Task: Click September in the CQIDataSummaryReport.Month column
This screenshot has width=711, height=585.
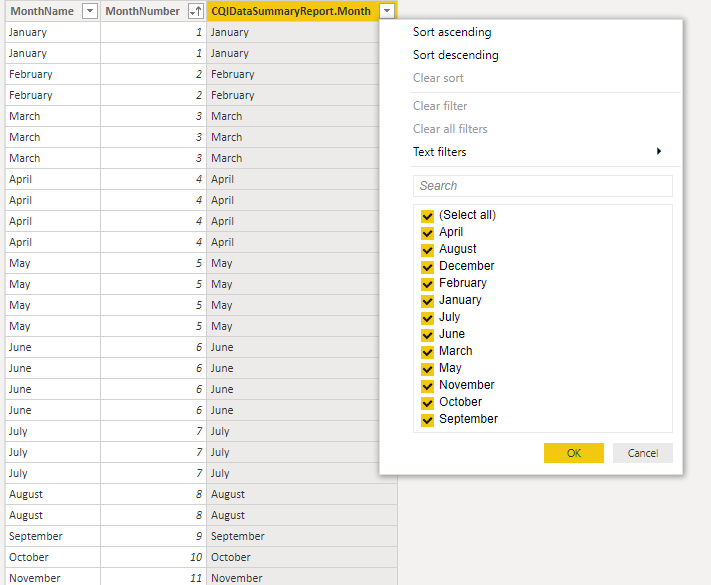Action: point(302,536)
